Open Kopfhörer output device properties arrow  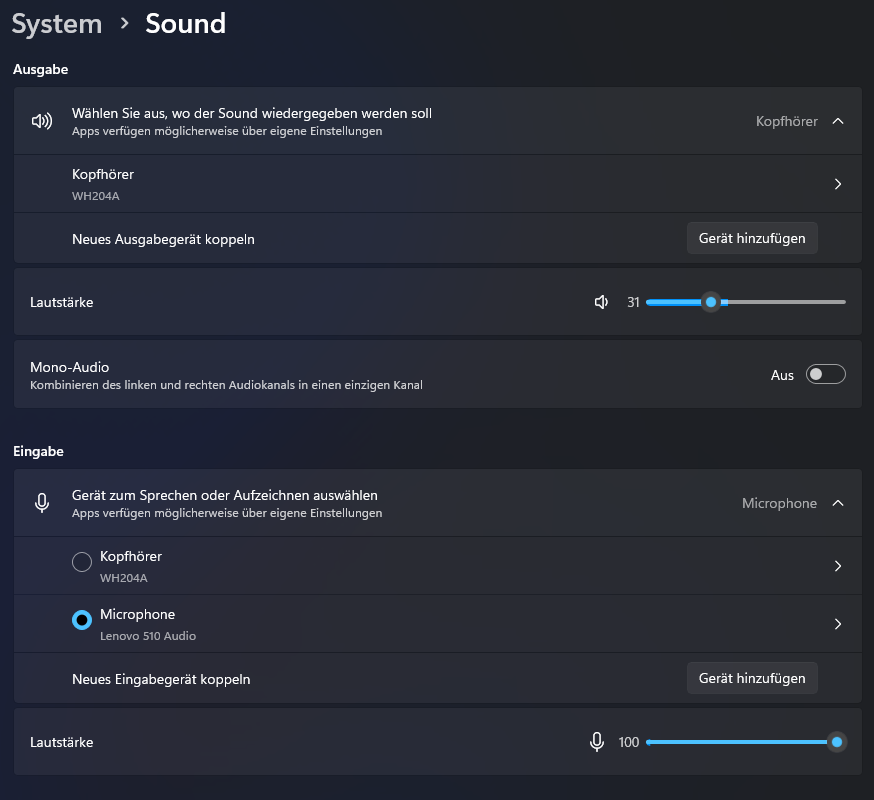838,184
